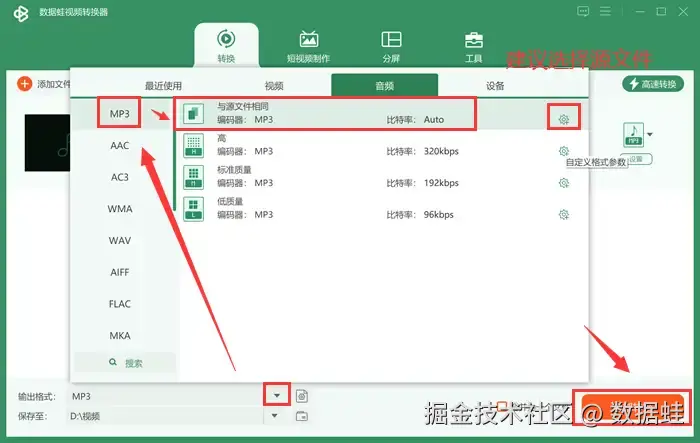Switch to the 视频 format tab
This screenshot has height=443, width=700.
coord(274,85)
